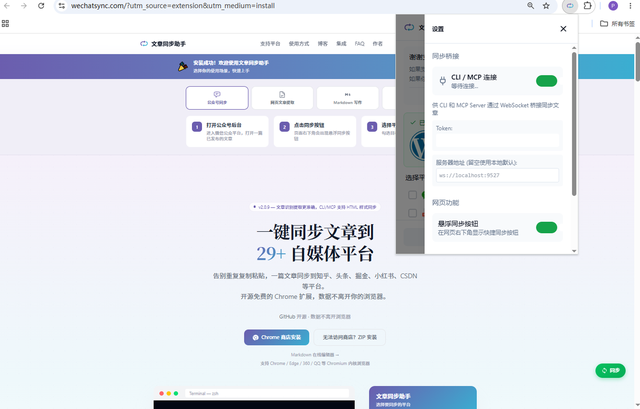The image size is (640, 409).
Task: Click the green dot in Terminal window
Action: pos(176,393)
